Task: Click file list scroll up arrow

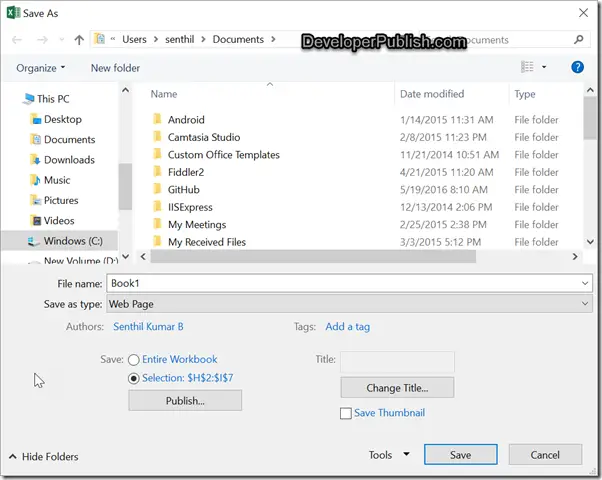Action: pos(590,90)
